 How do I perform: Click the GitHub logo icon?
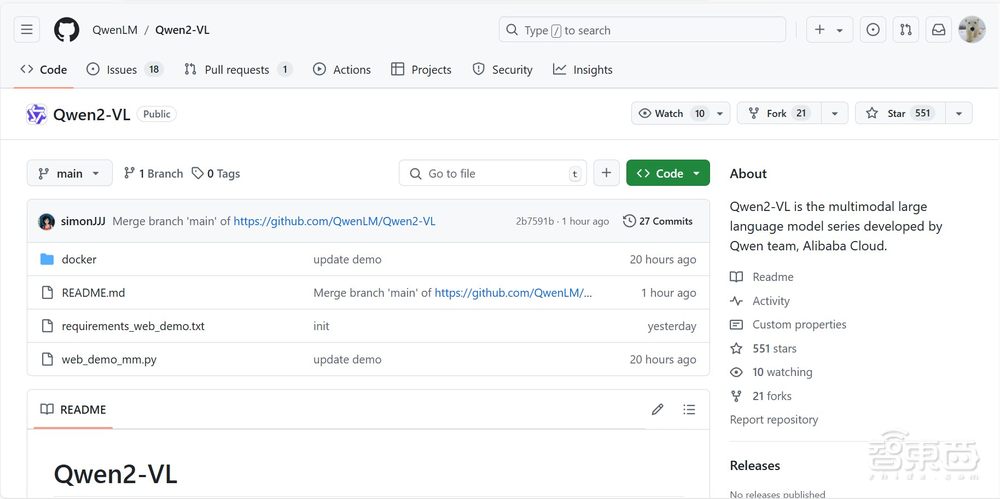66,30
